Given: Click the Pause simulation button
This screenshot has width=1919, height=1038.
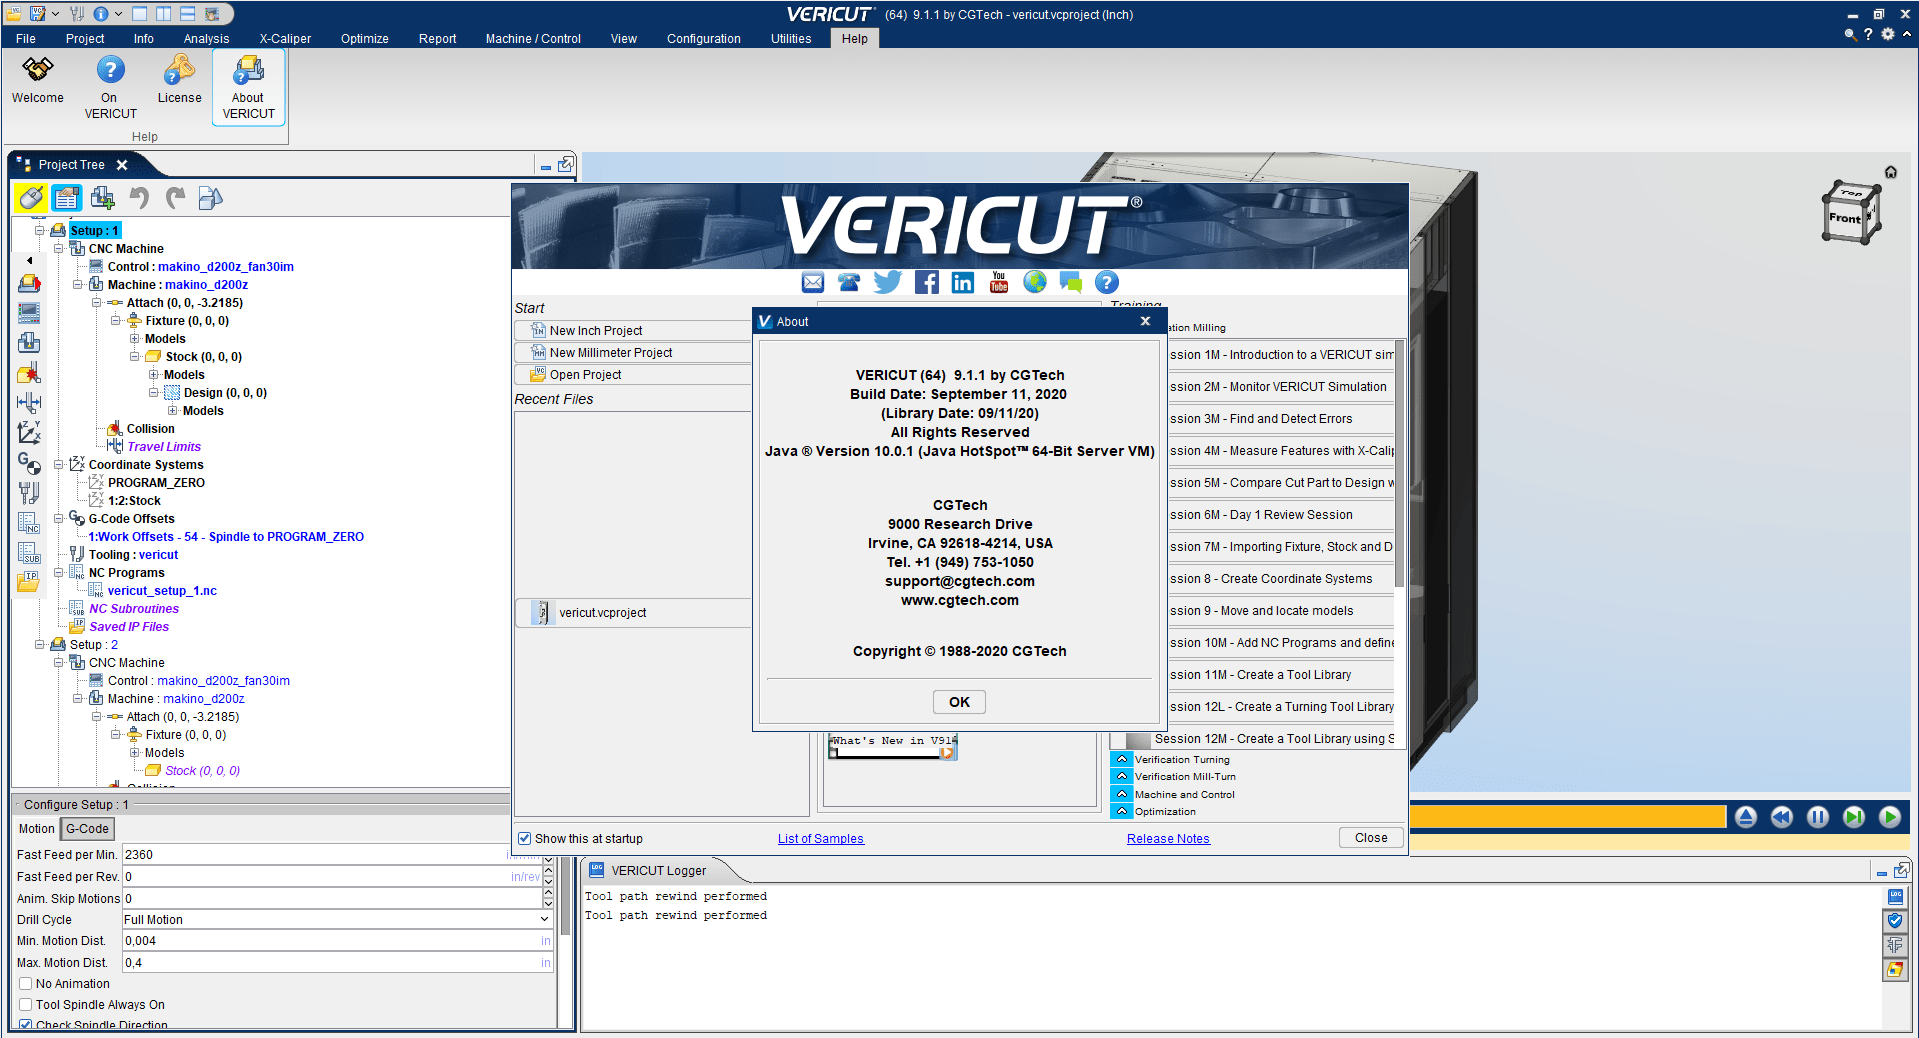Looking at the screenshot, I should click(1818, 817).
